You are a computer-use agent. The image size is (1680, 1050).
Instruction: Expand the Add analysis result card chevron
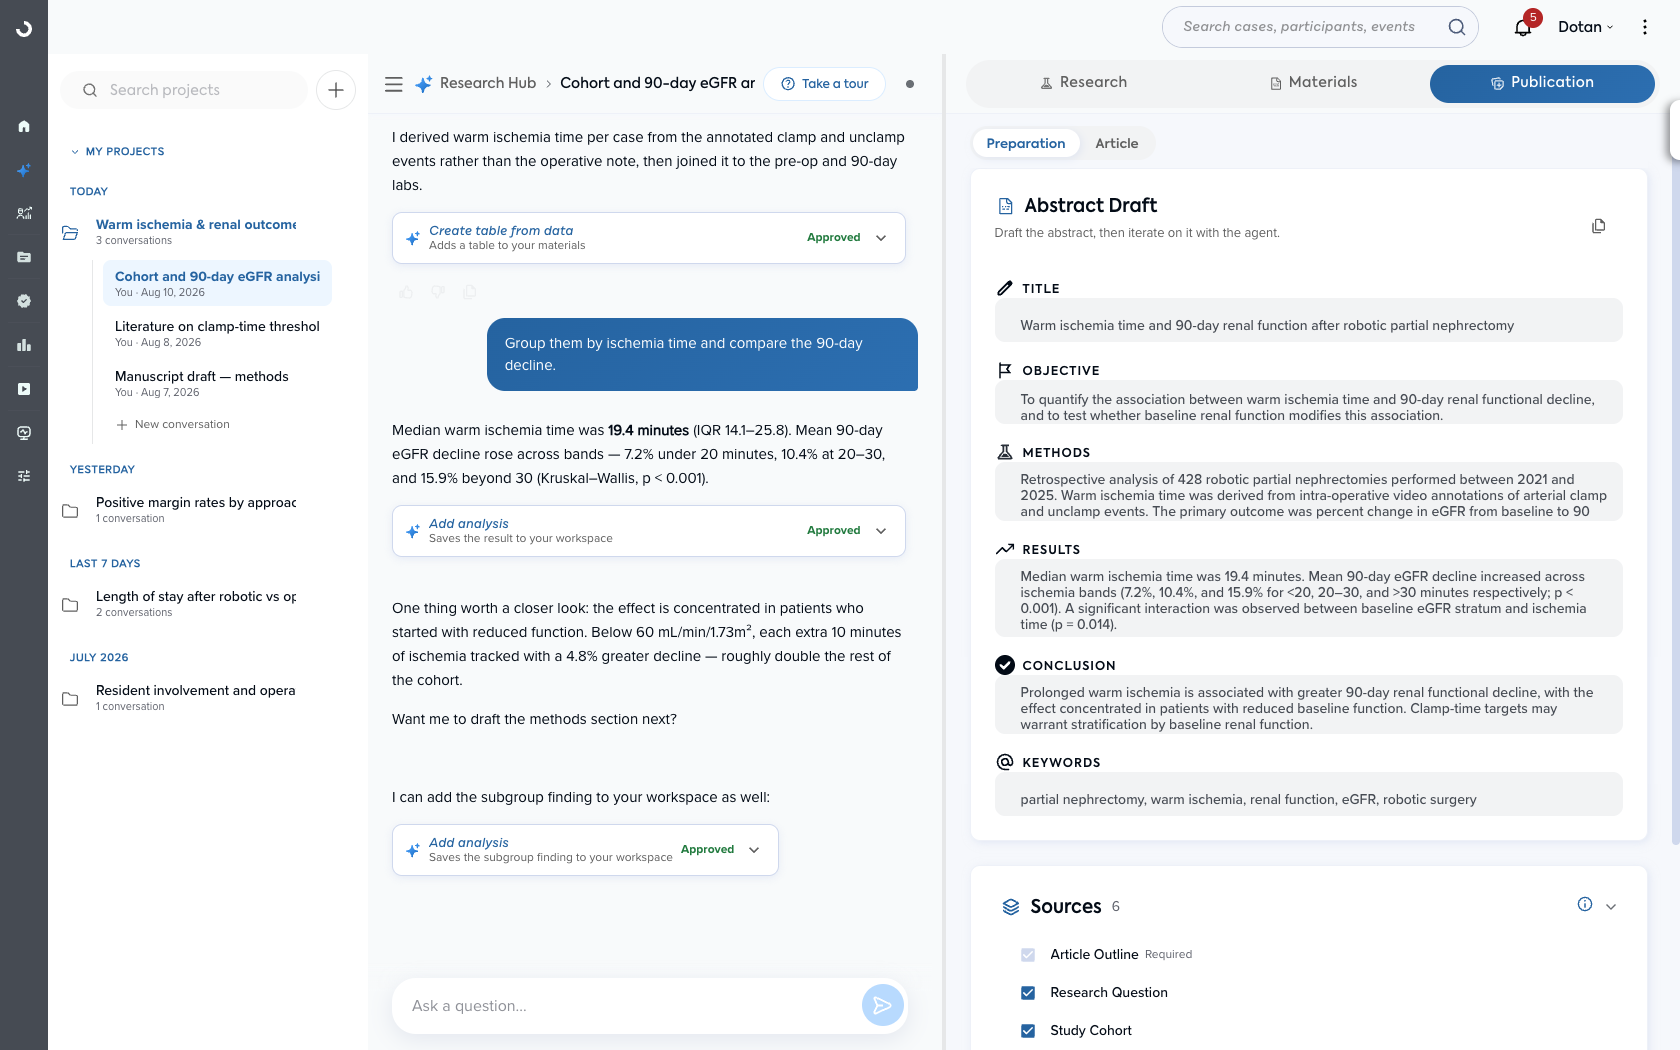click(x=881, y=531)
